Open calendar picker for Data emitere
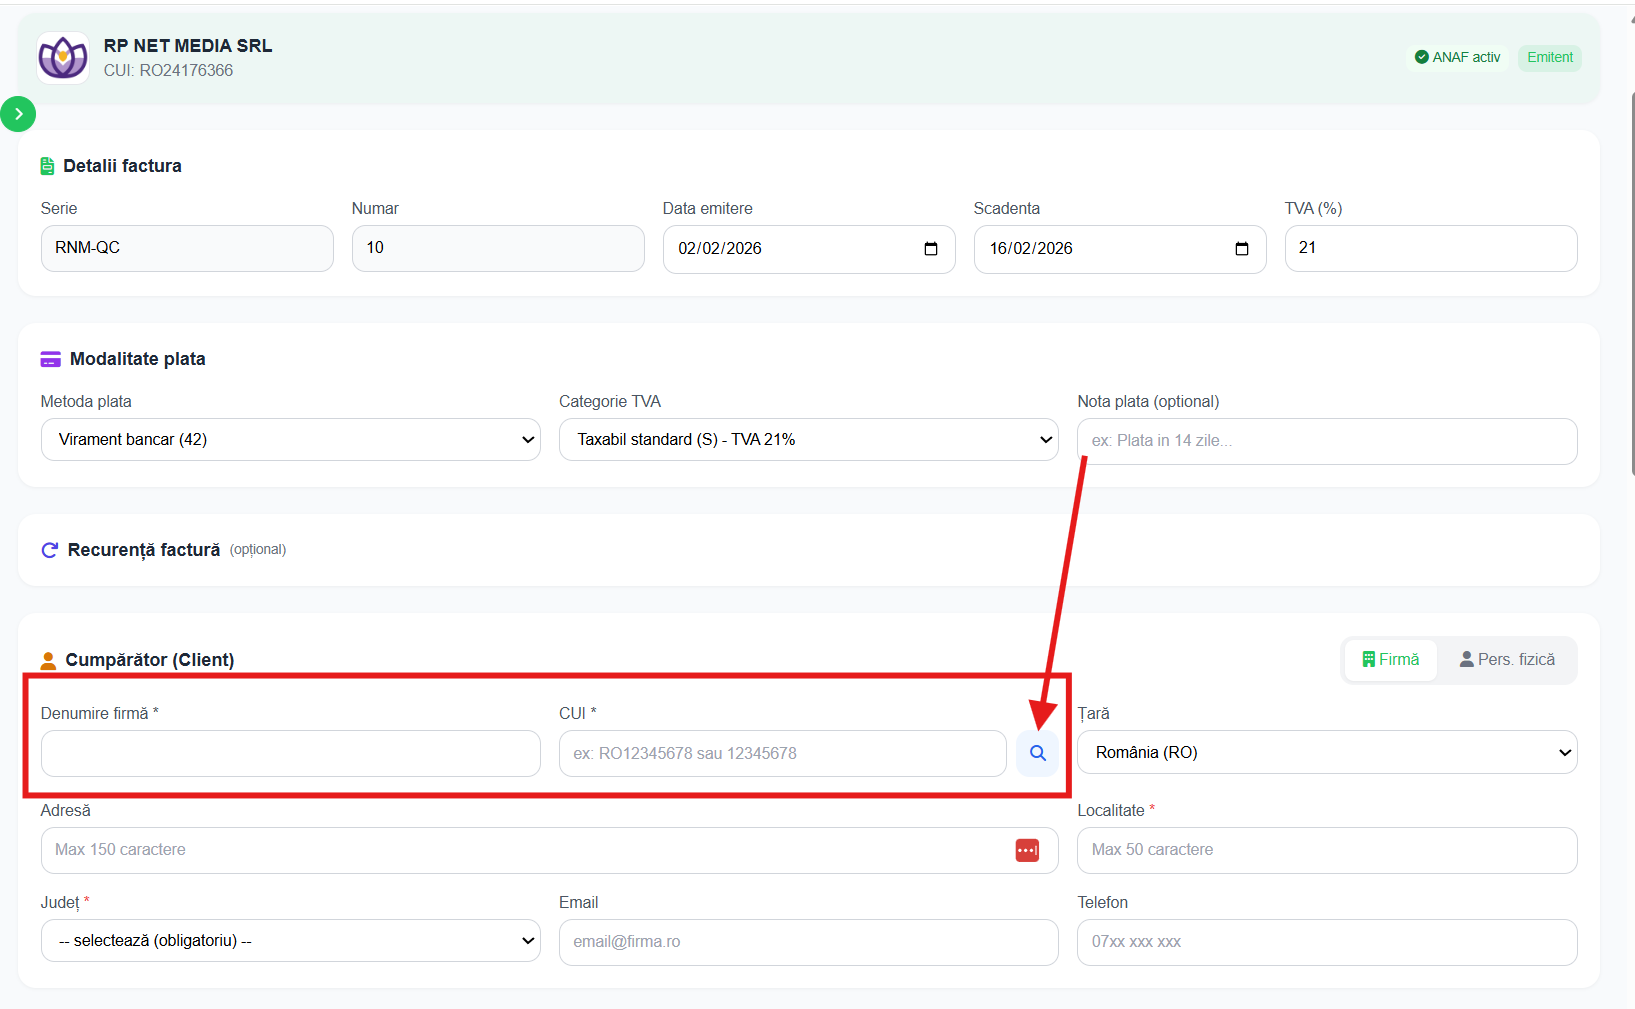 click(x=930, y=249)
